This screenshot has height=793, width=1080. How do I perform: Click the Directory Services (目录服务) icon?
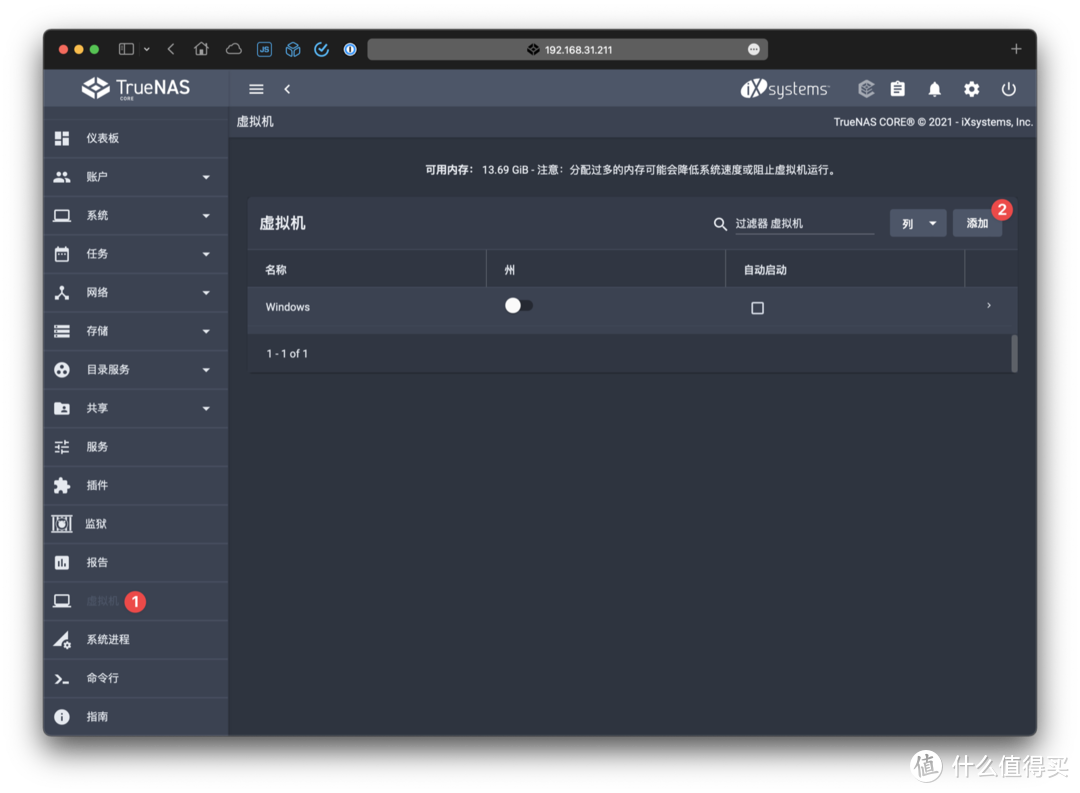pyautogui.click(x=62, y=370)
